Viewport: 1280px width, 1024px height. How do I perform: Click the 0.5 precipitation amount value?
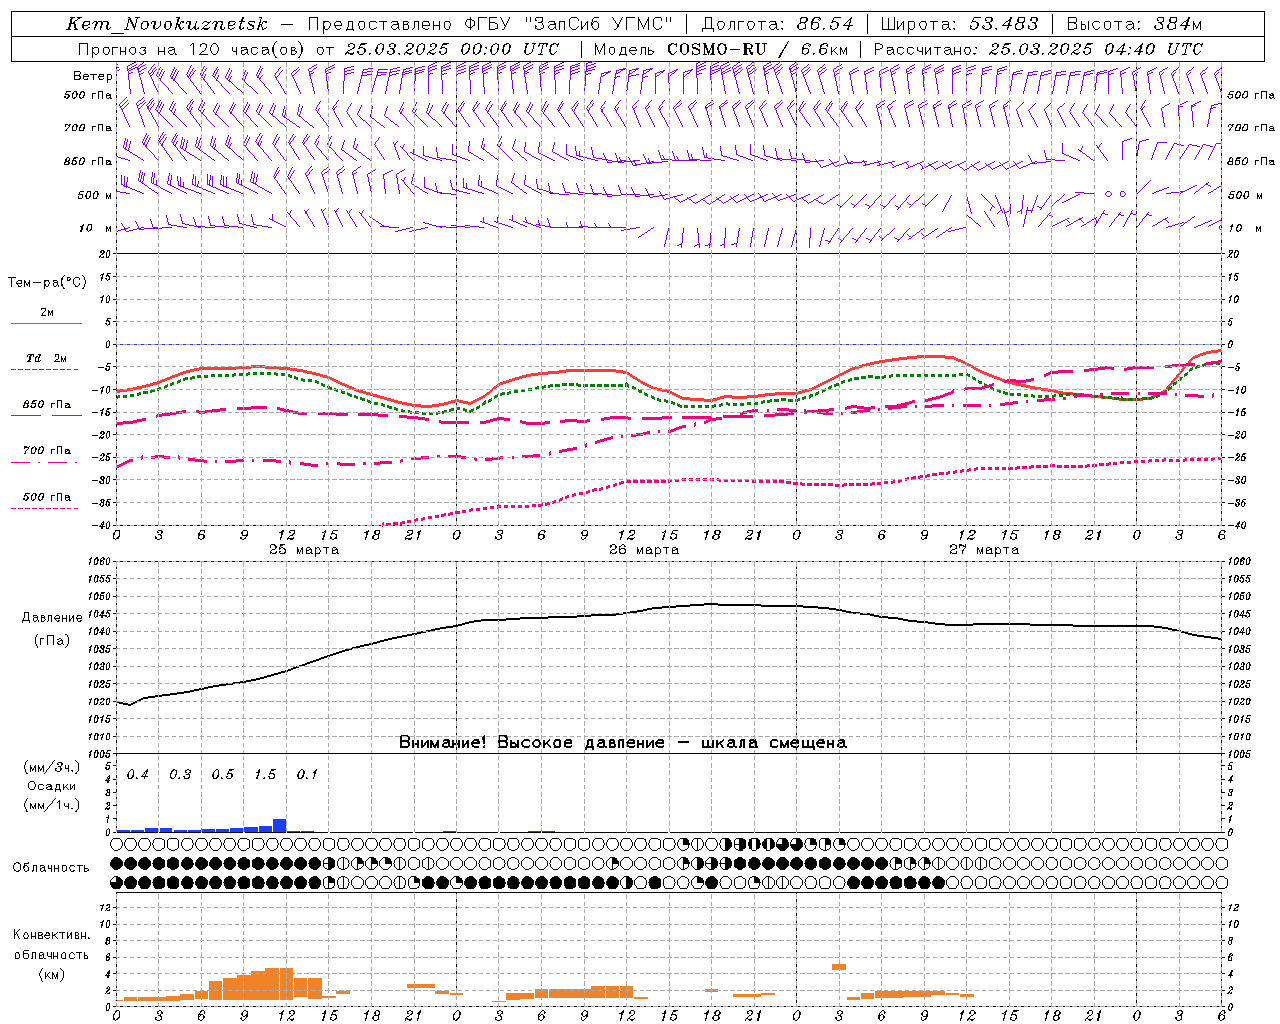pos(223,775)
